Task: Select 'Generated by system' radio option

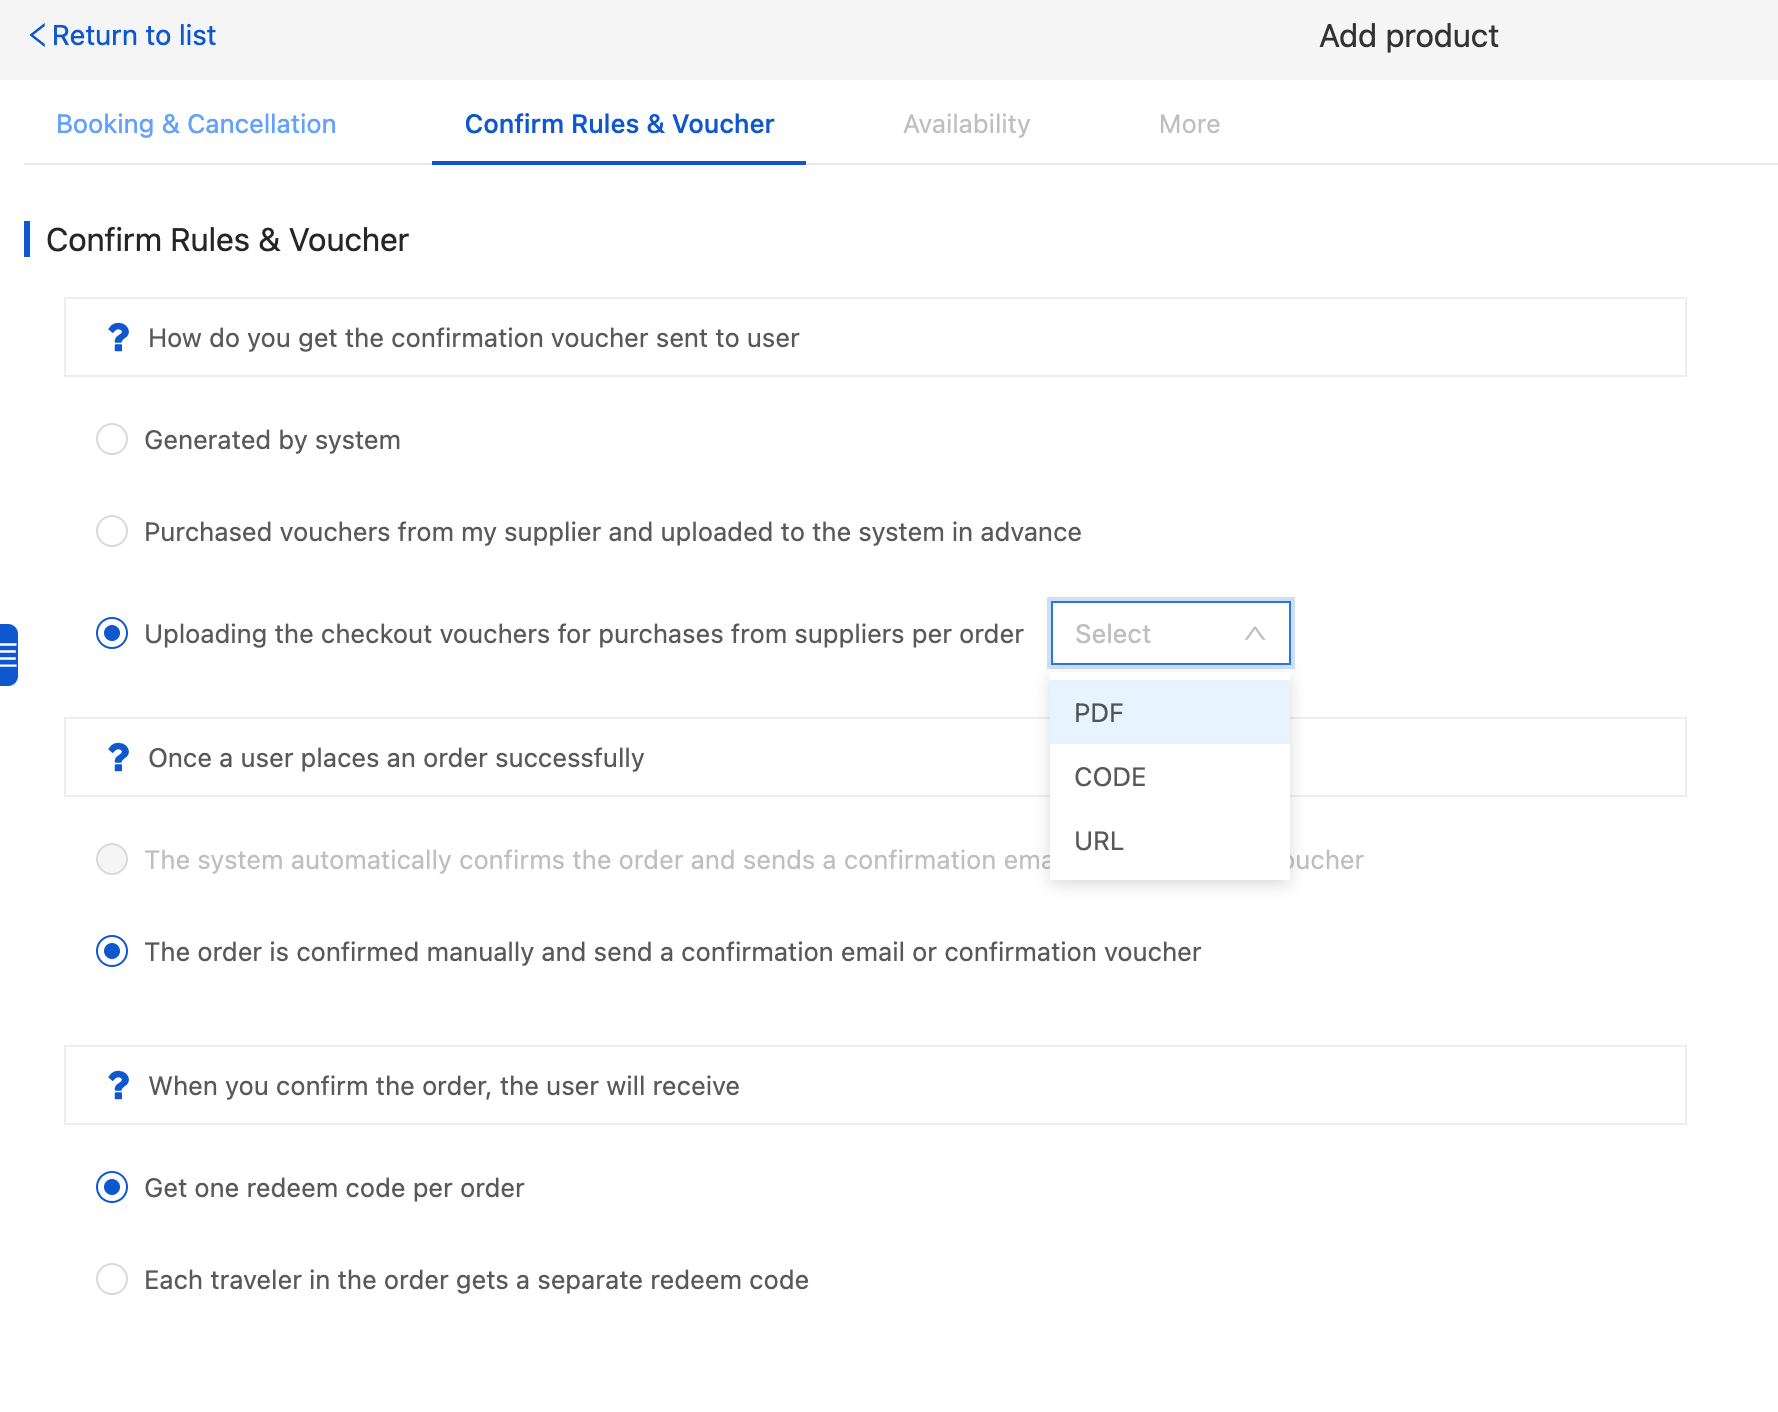Action: point(112,440)
